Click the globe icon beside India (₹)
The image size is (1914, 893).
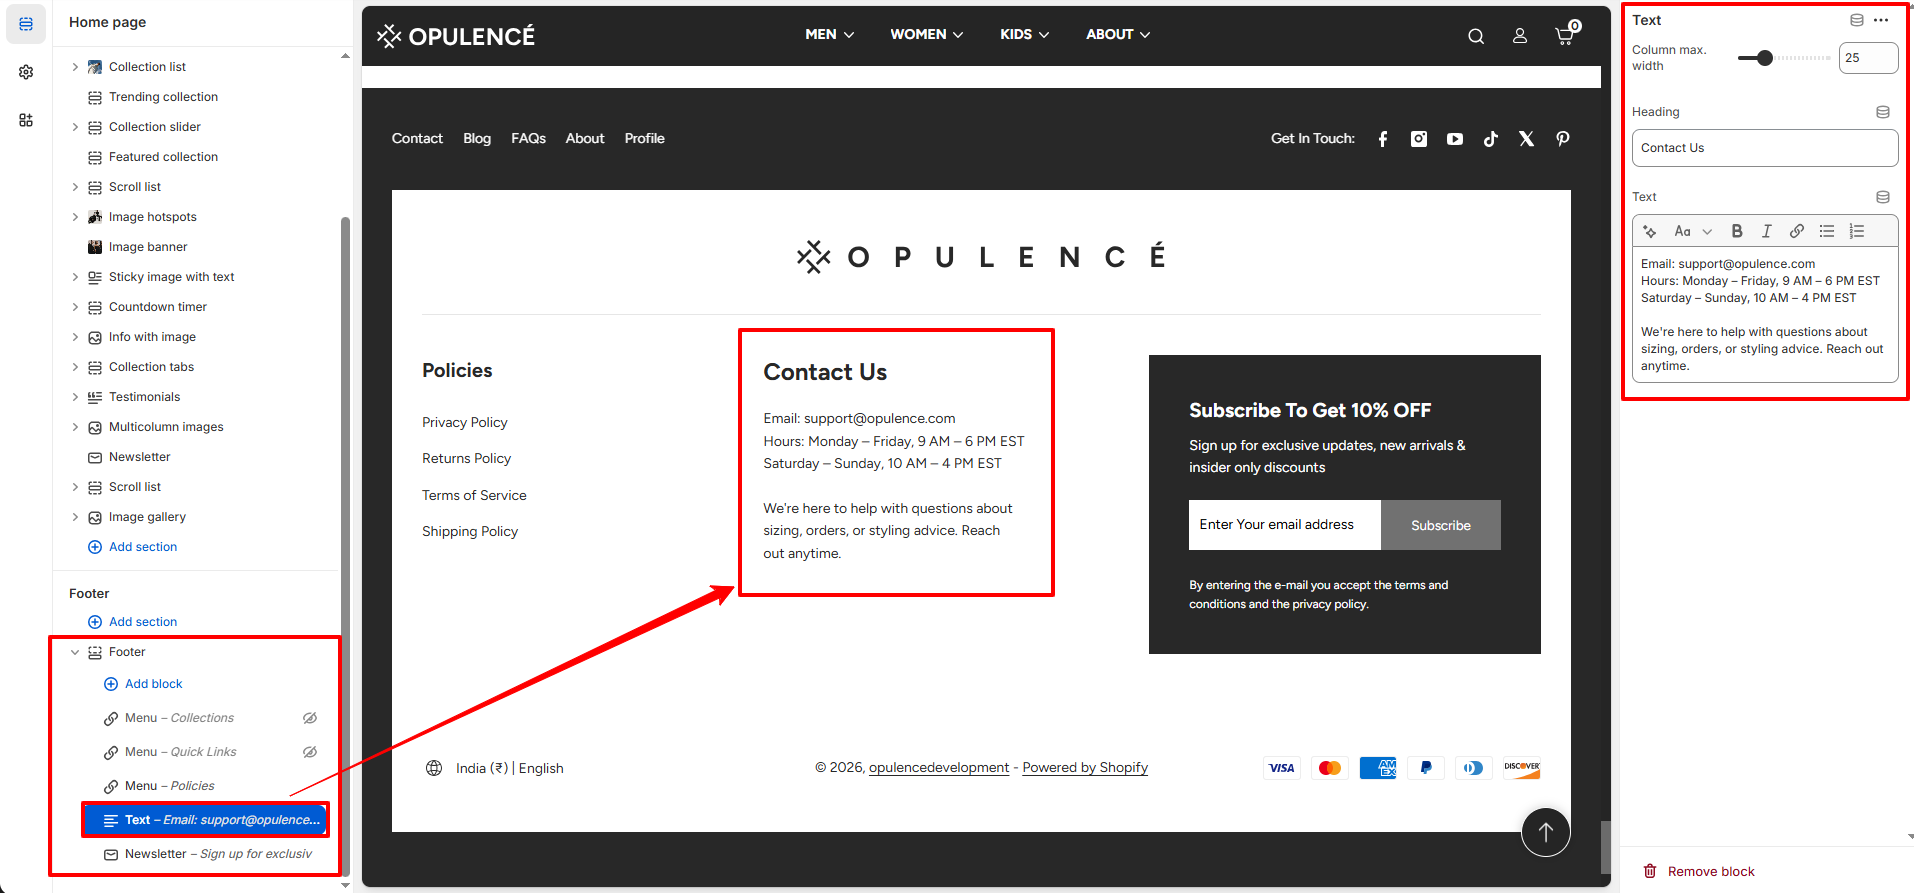point(434,768)
